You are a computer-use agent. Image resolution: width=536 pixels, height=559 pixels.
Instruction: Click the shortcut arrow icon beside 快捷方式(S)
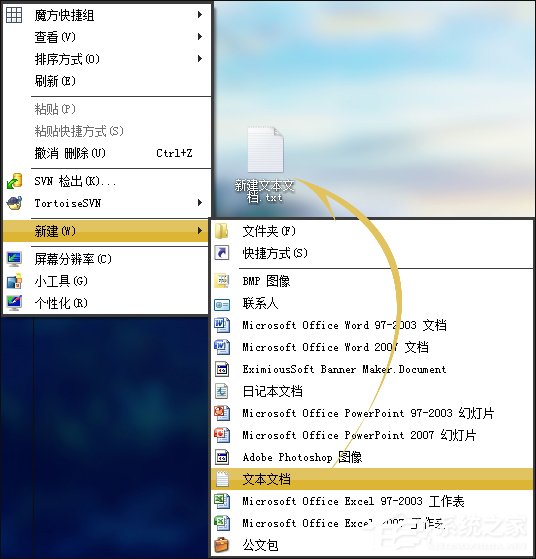click(222, 253)
